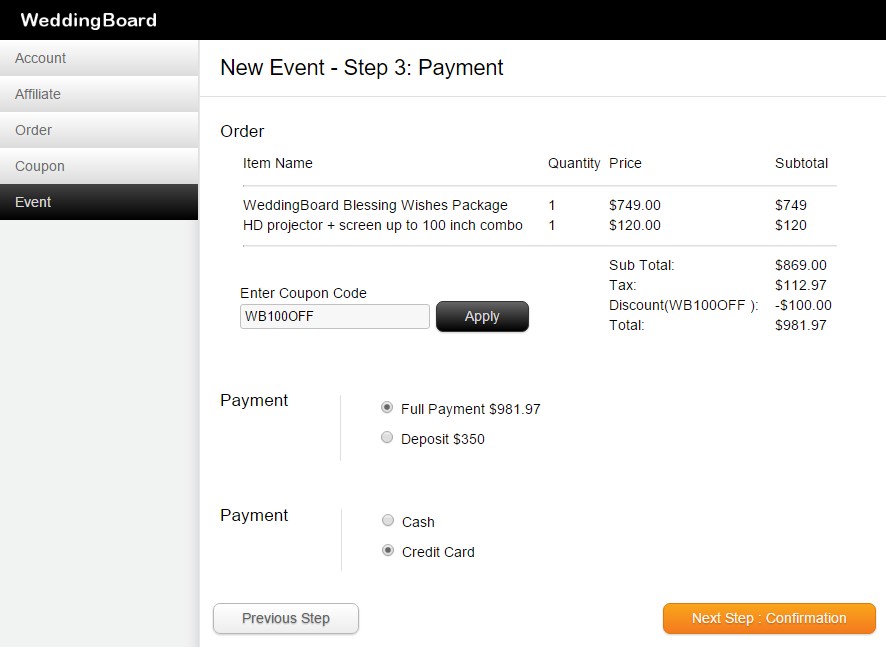Open the Affiliate sidebar menu
The image size is (886, 647).
pos(99,94)
